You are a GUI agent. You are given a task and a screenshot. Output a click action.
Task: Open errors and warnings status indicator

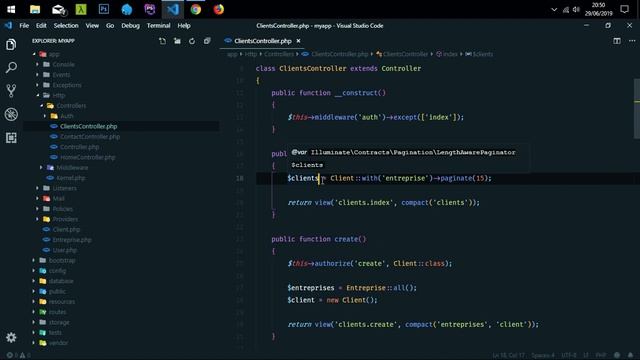(18, 355)
